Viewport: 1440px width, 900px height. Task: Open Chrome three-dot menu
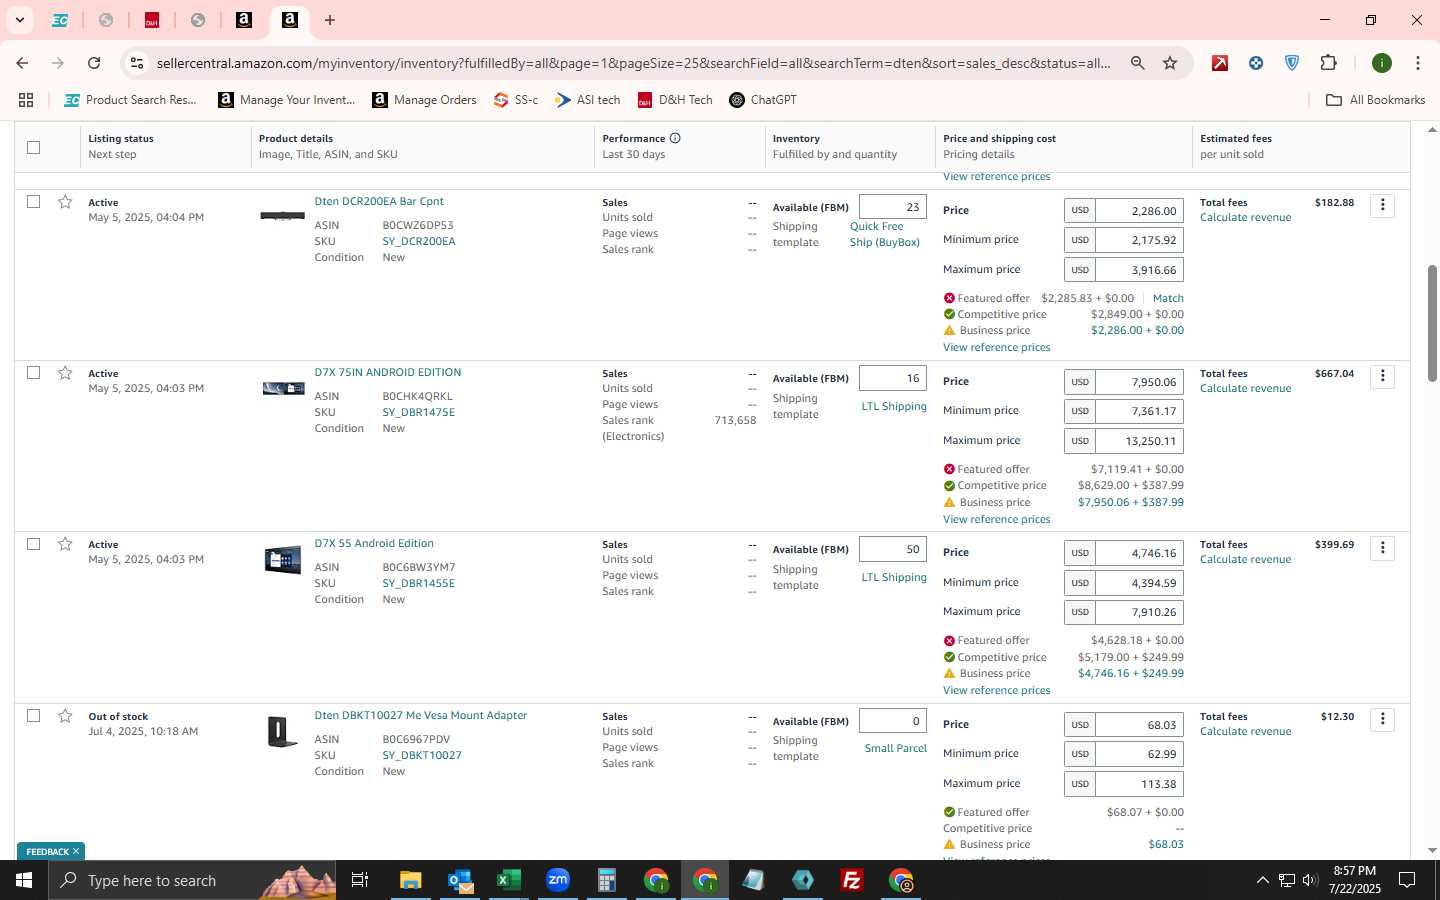pyautogui.click(x=1418, y=63)
